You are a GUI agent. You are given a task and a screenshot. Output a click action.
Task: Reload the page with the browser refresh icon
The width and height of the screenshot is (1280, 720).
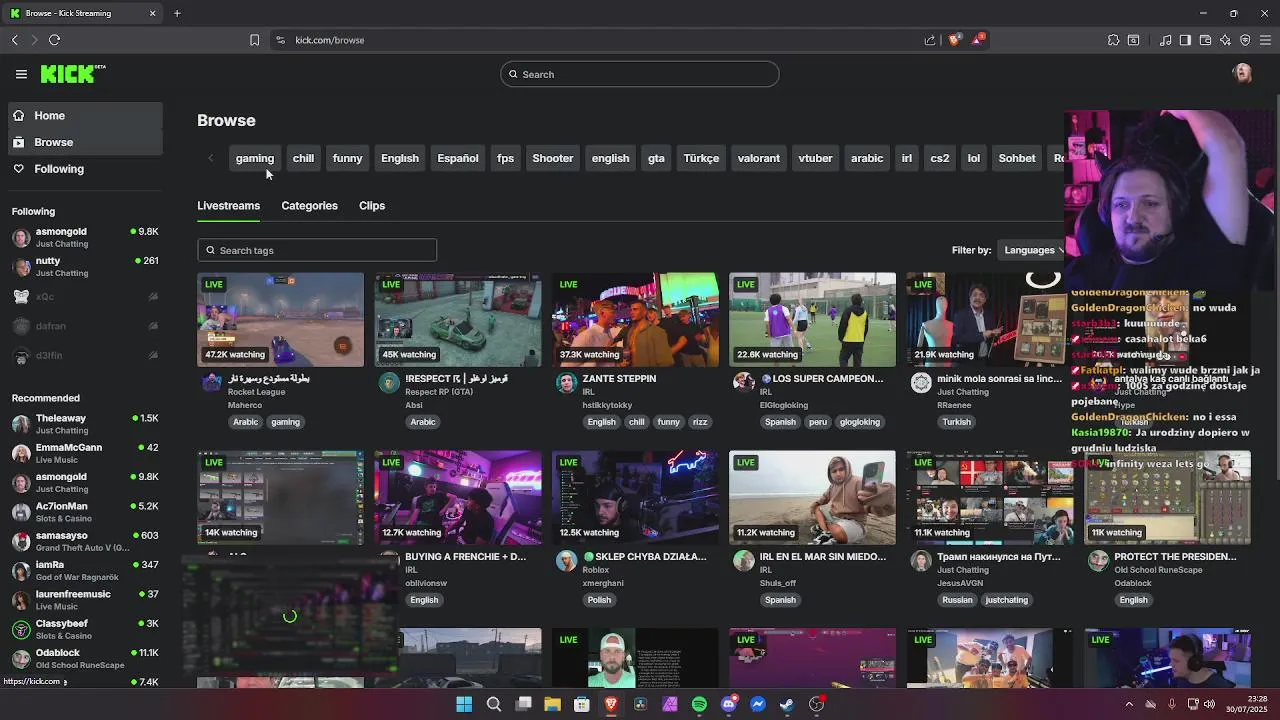pyautogui.click(x=54, y=40)
